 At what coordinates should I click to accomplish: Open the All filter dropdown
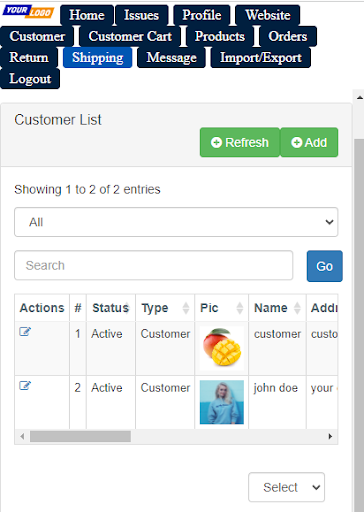(x=176, y=222)
